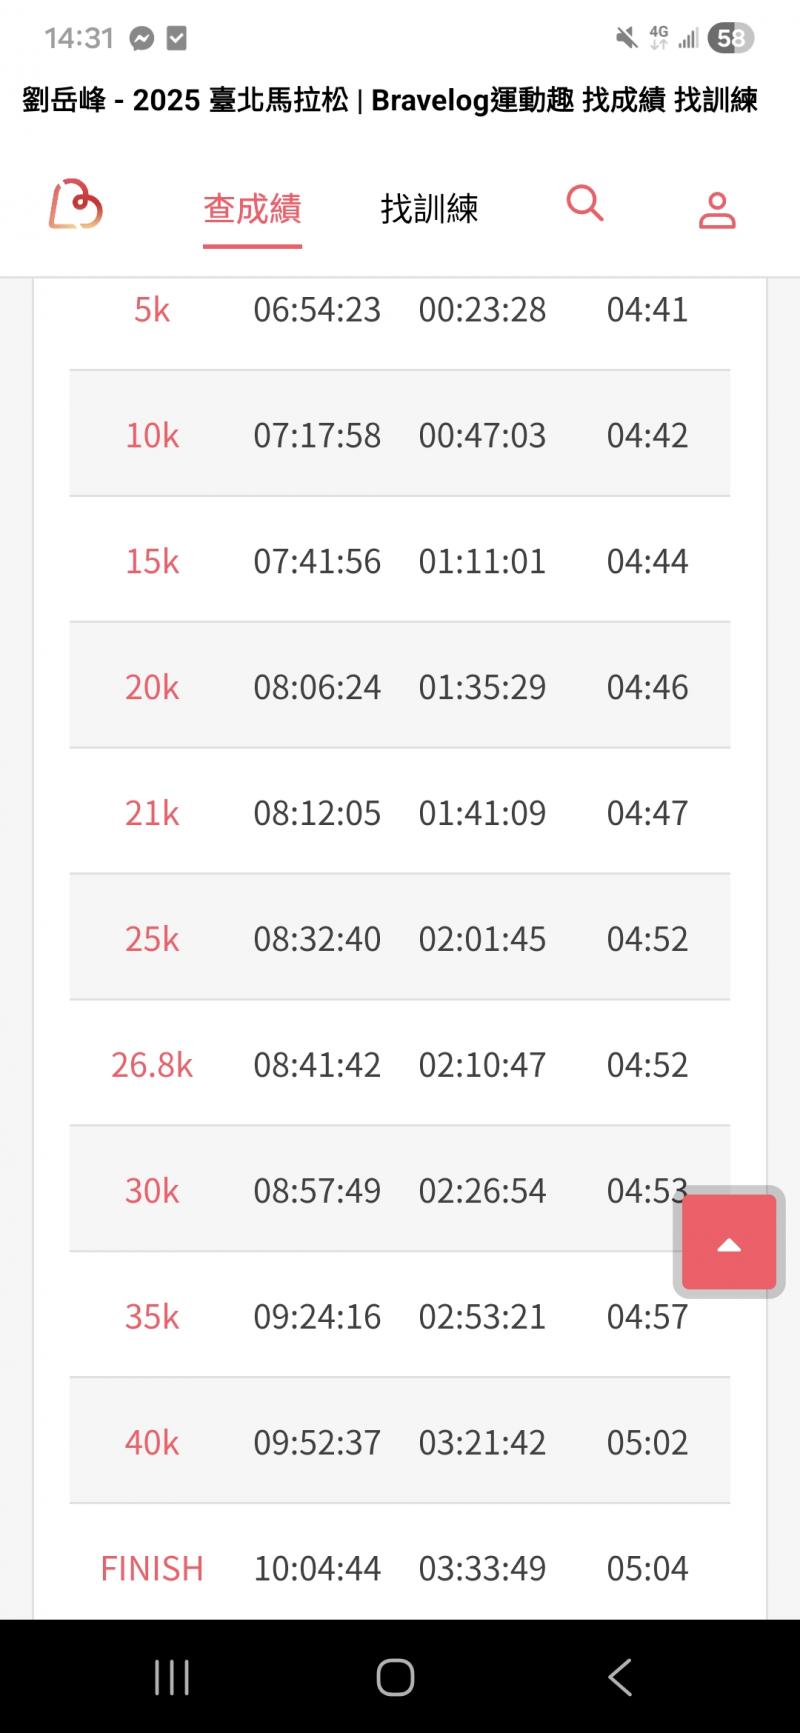
Task: Switch to the 找訓練 tab
Action: coord(429,209)
